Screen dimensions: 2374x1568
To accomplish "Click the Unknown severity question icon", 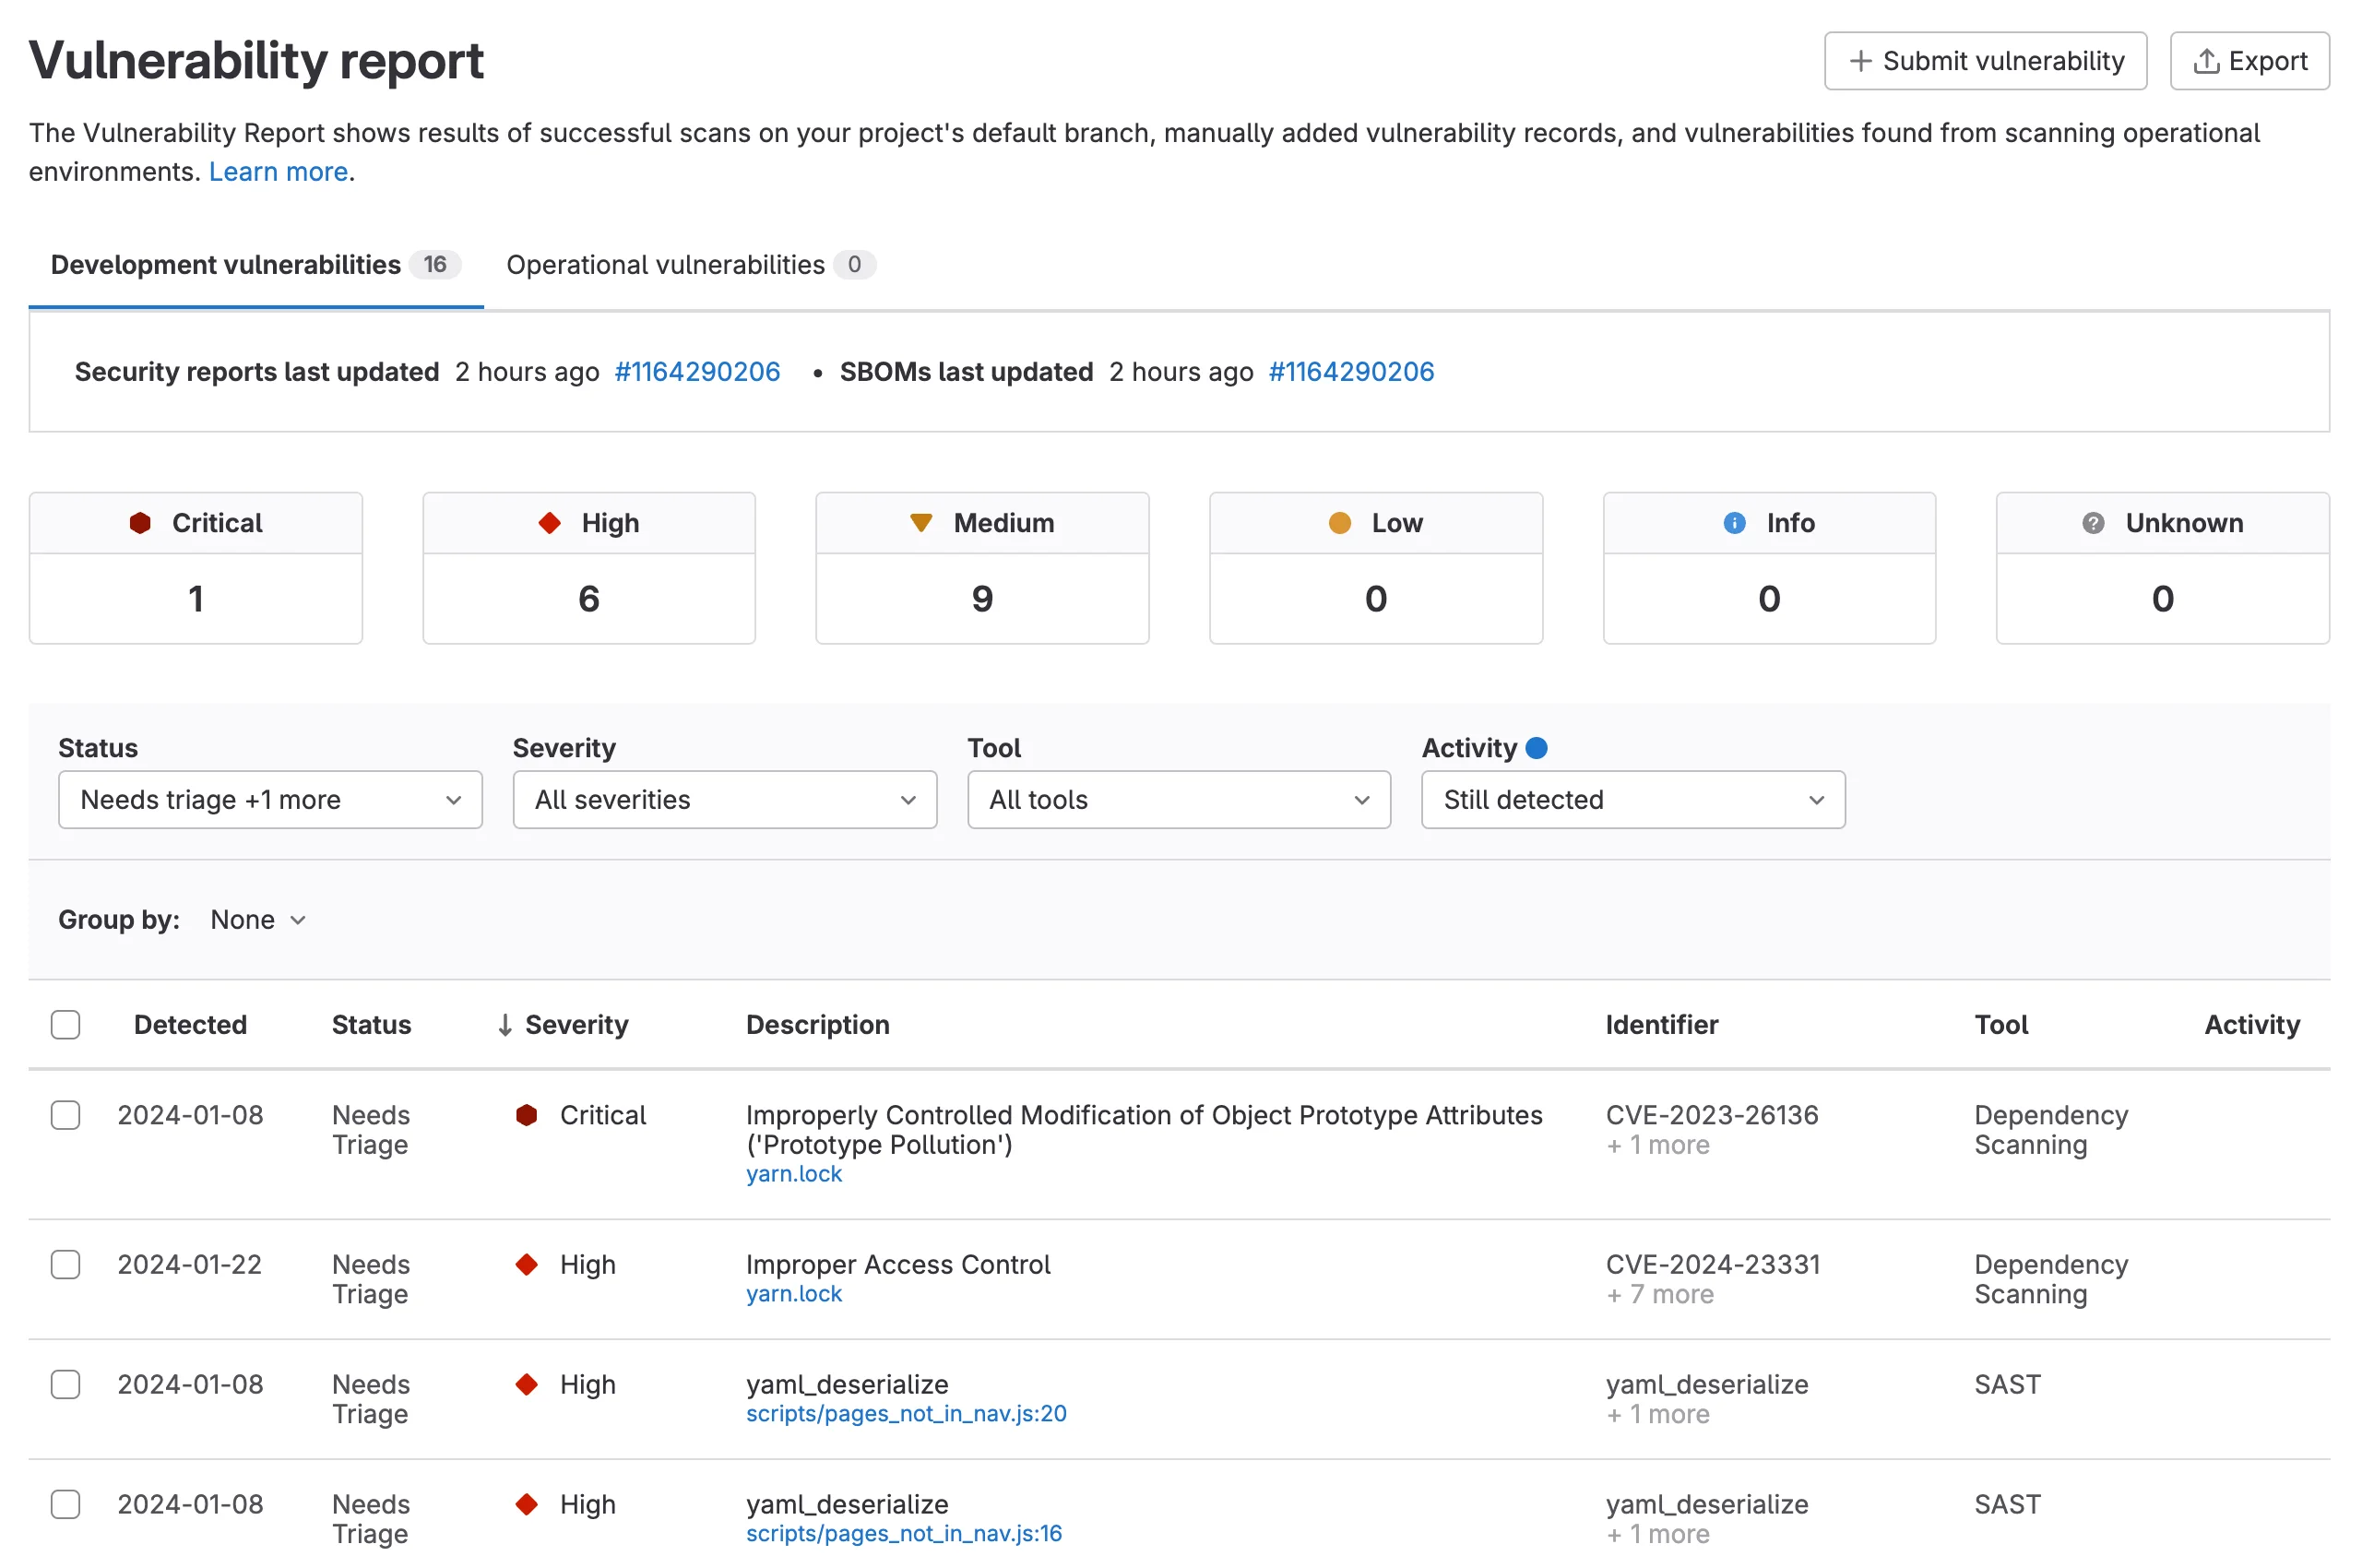I will (x=2092, y=523).
